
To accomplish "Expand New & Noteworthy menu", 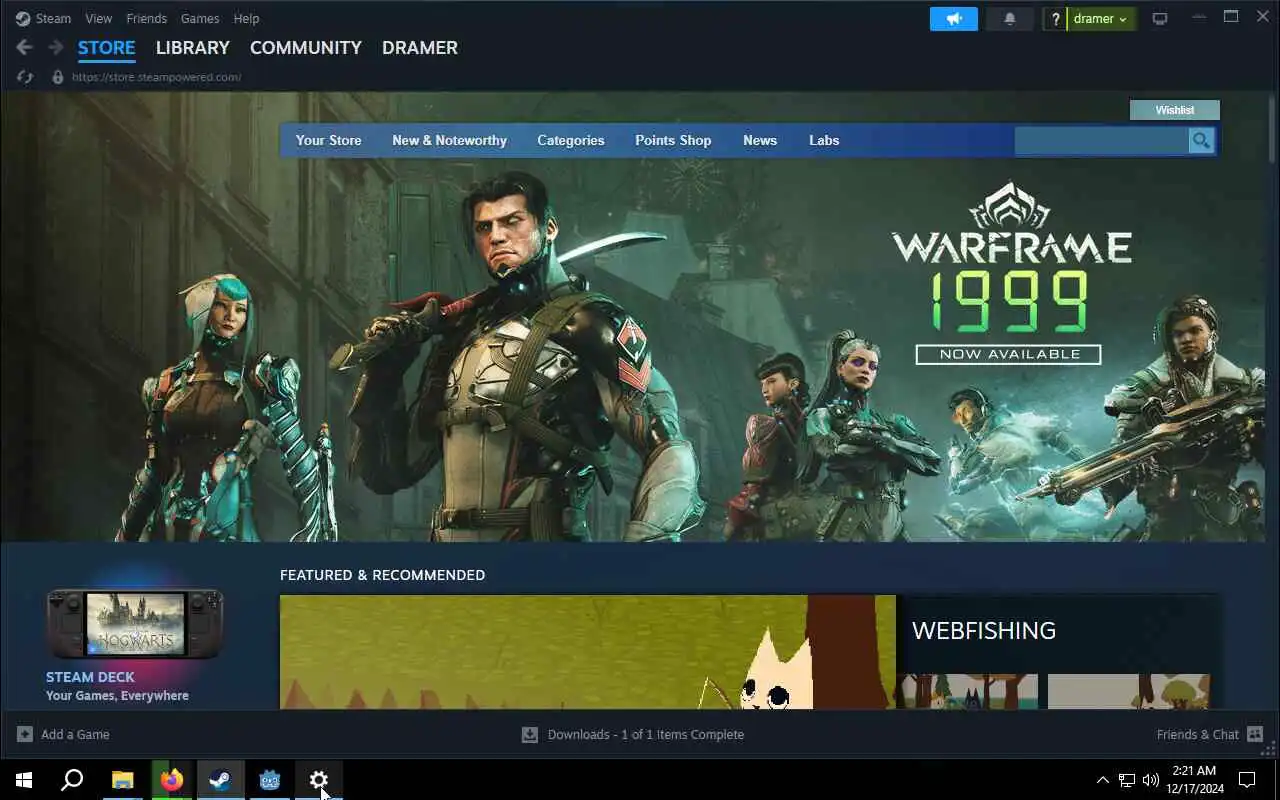I will click(449, 140).
